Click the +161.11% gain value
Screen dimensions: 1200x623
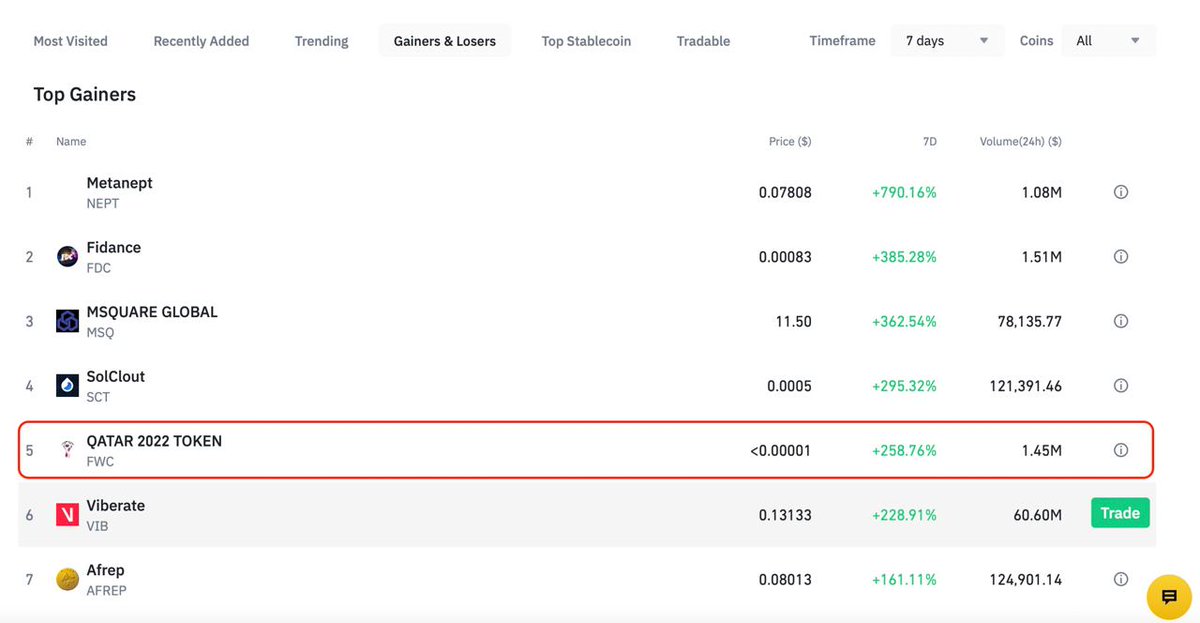pyautogui.click(x=904, y=579)
